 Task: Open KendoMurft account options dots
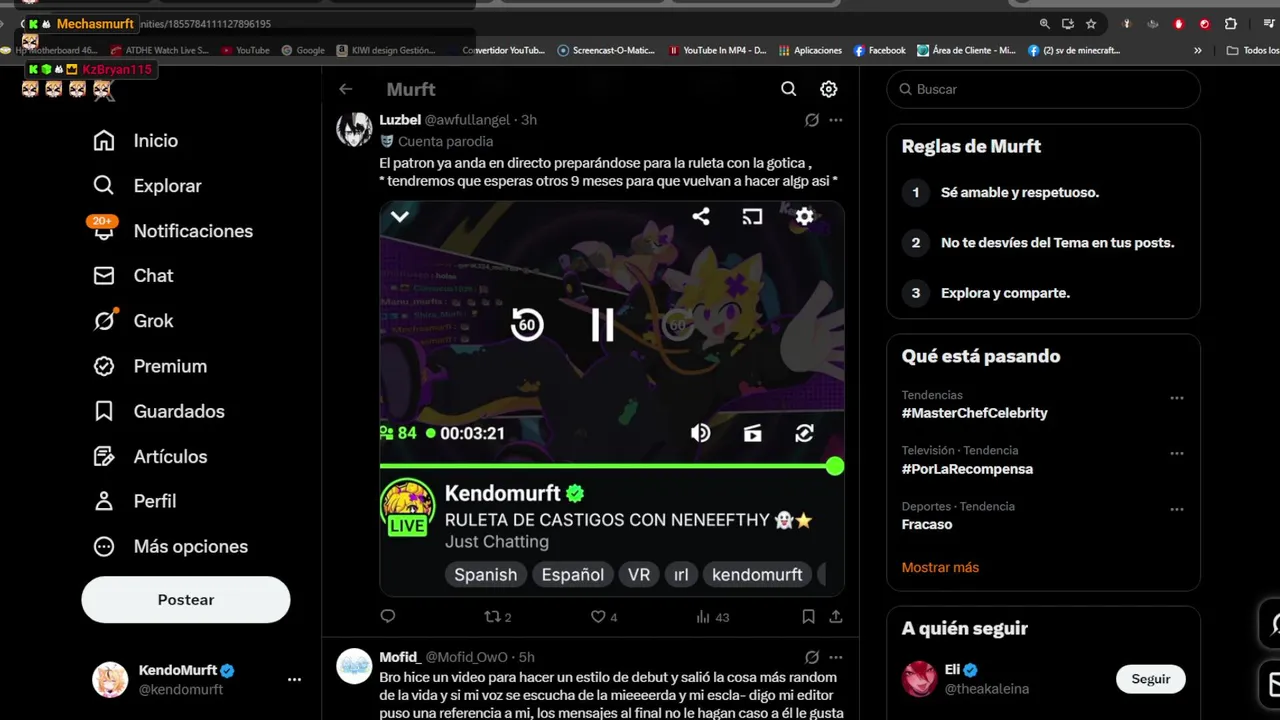coord(294,679)
